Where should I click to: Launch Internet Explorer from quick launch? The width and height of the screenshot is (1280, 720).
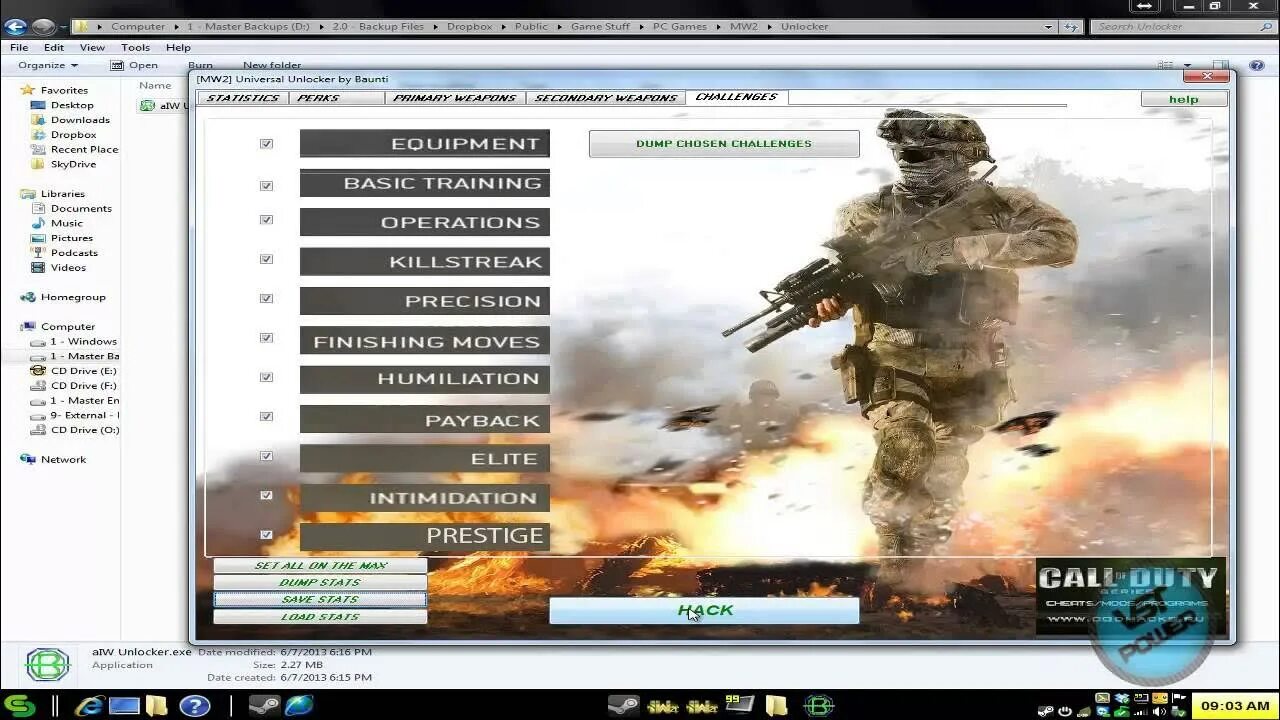89,706
